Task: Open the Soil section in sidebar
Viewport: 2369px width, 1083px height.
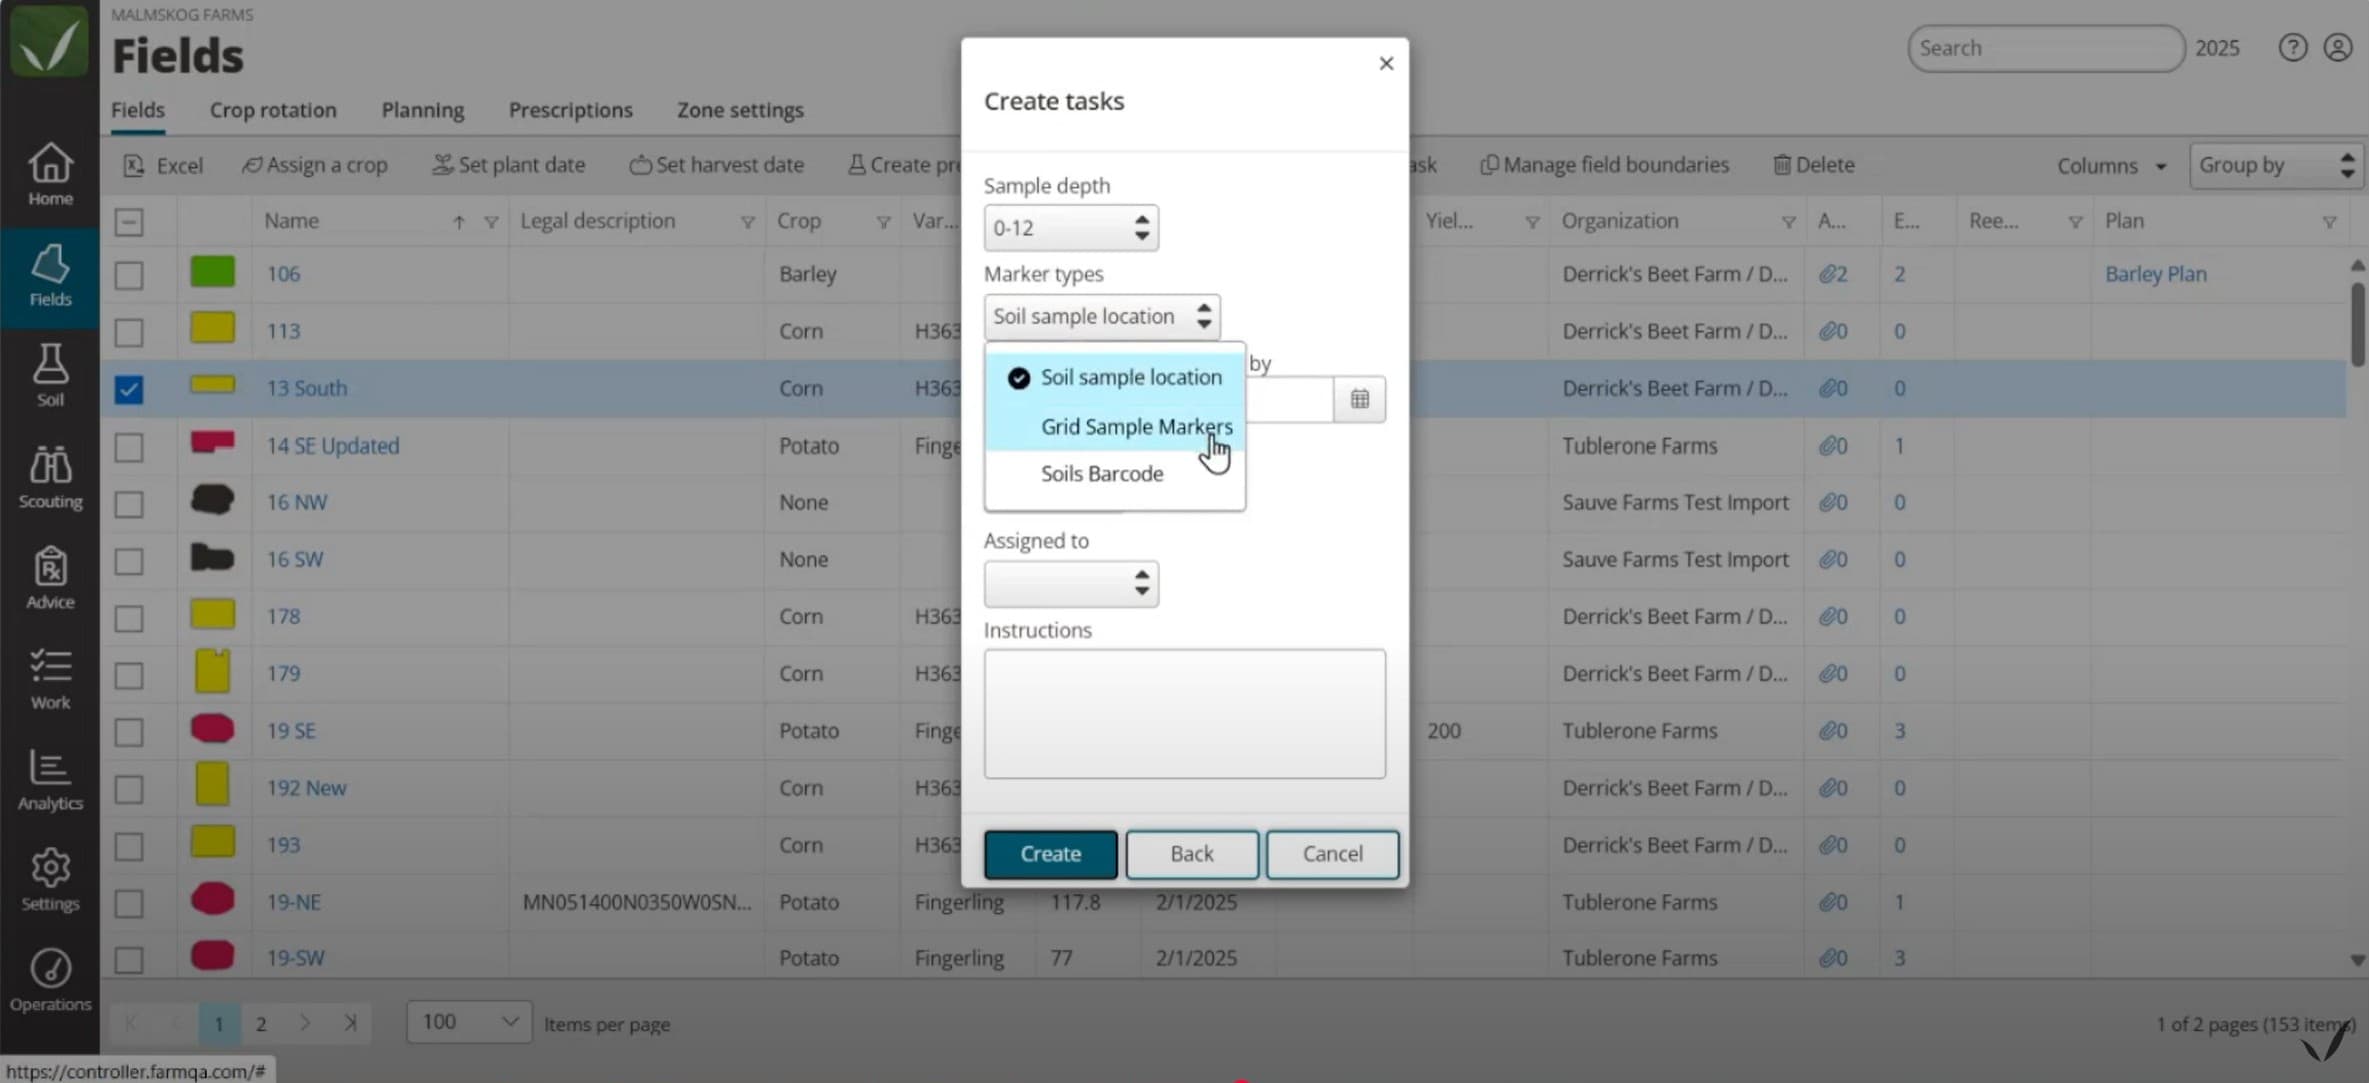Action: click(x=50, y=375)
